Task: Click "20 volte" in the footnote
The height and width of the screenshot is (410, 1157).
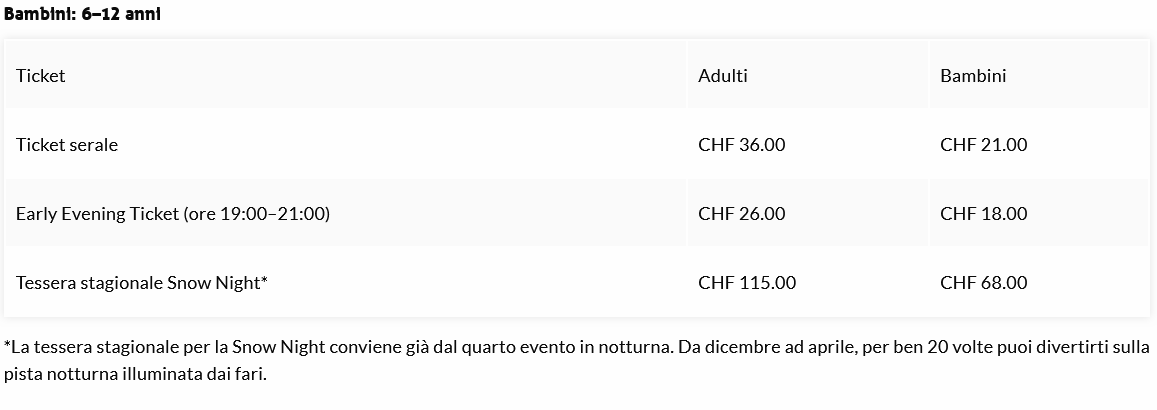Action: pos(935,348)
